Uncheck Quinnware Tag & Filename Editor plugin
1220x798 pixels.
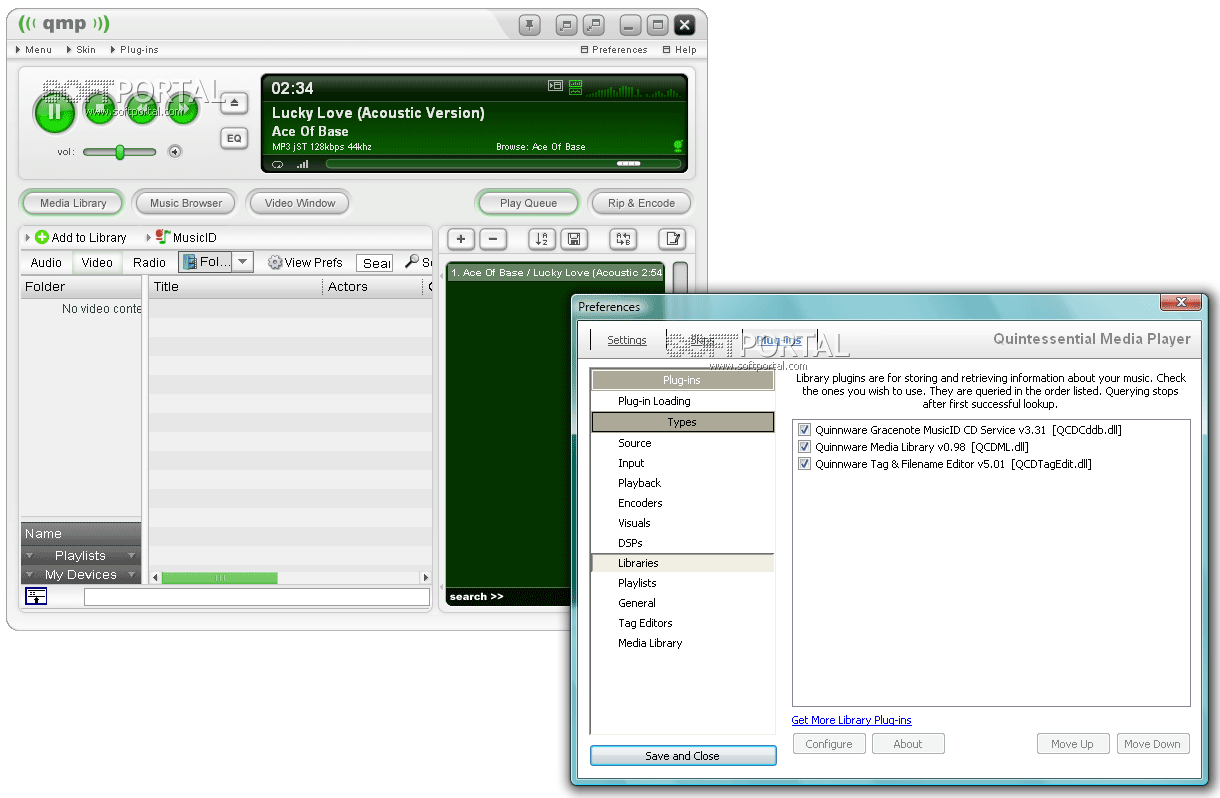[805, 464]
